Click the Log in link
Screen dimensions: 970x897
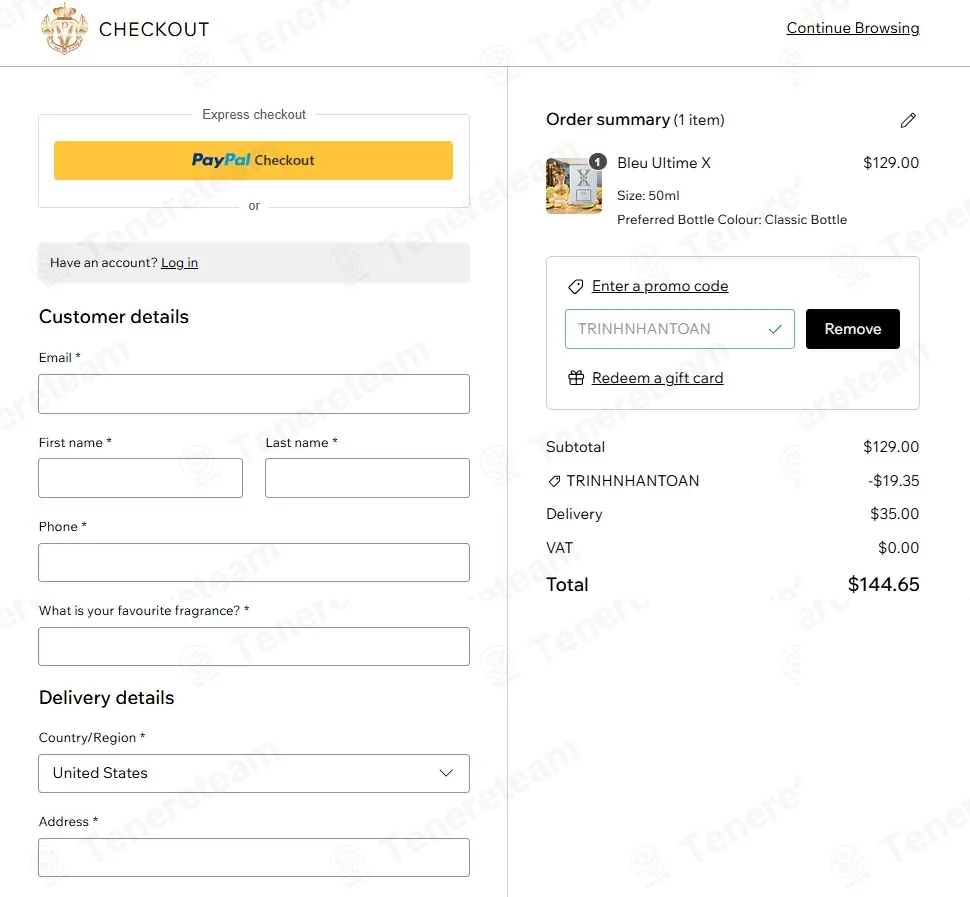179,263
